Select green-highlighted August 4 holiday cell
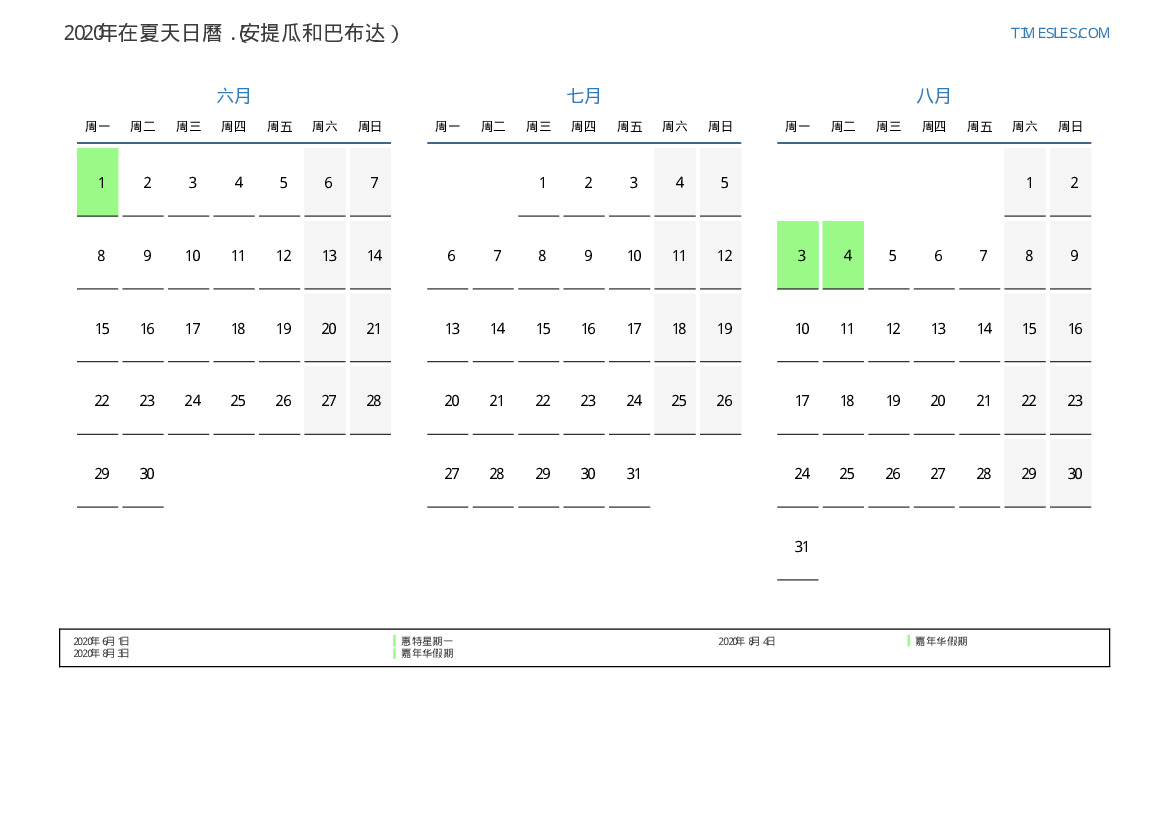Image resolution: width=1169 pixels, height=827 pixels. click(843, 255)
